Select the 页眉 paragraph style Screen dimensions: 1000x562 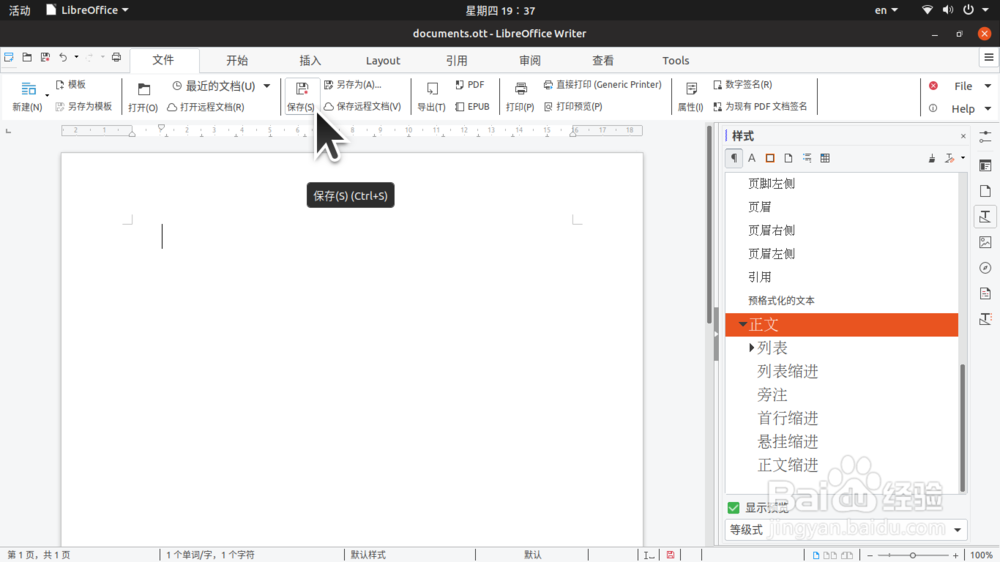(x=760, y=207)
